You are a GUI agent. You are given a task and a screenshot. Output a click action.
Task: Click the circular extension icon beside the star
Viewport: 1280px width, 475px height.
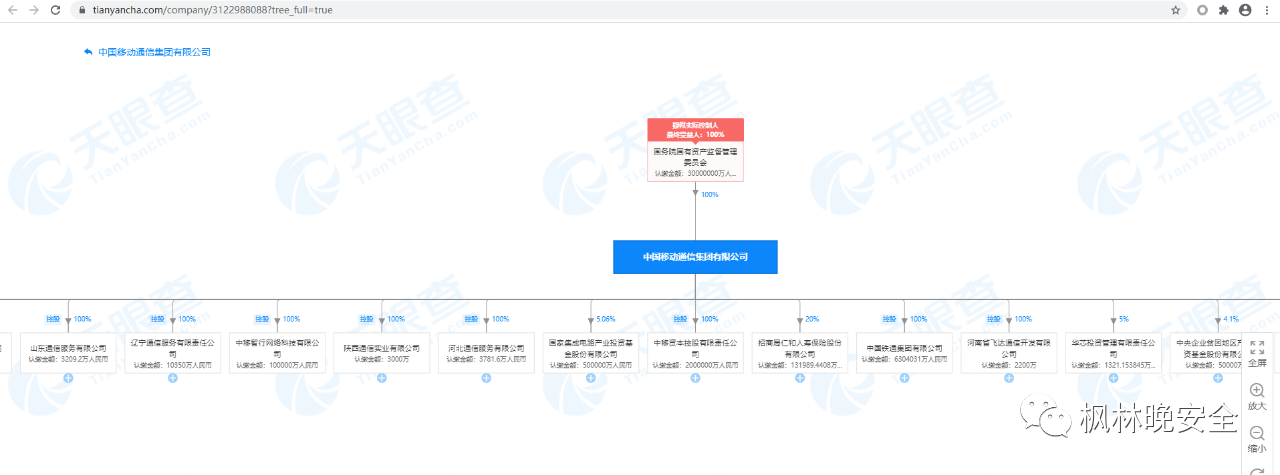(x=1201, y=9)
